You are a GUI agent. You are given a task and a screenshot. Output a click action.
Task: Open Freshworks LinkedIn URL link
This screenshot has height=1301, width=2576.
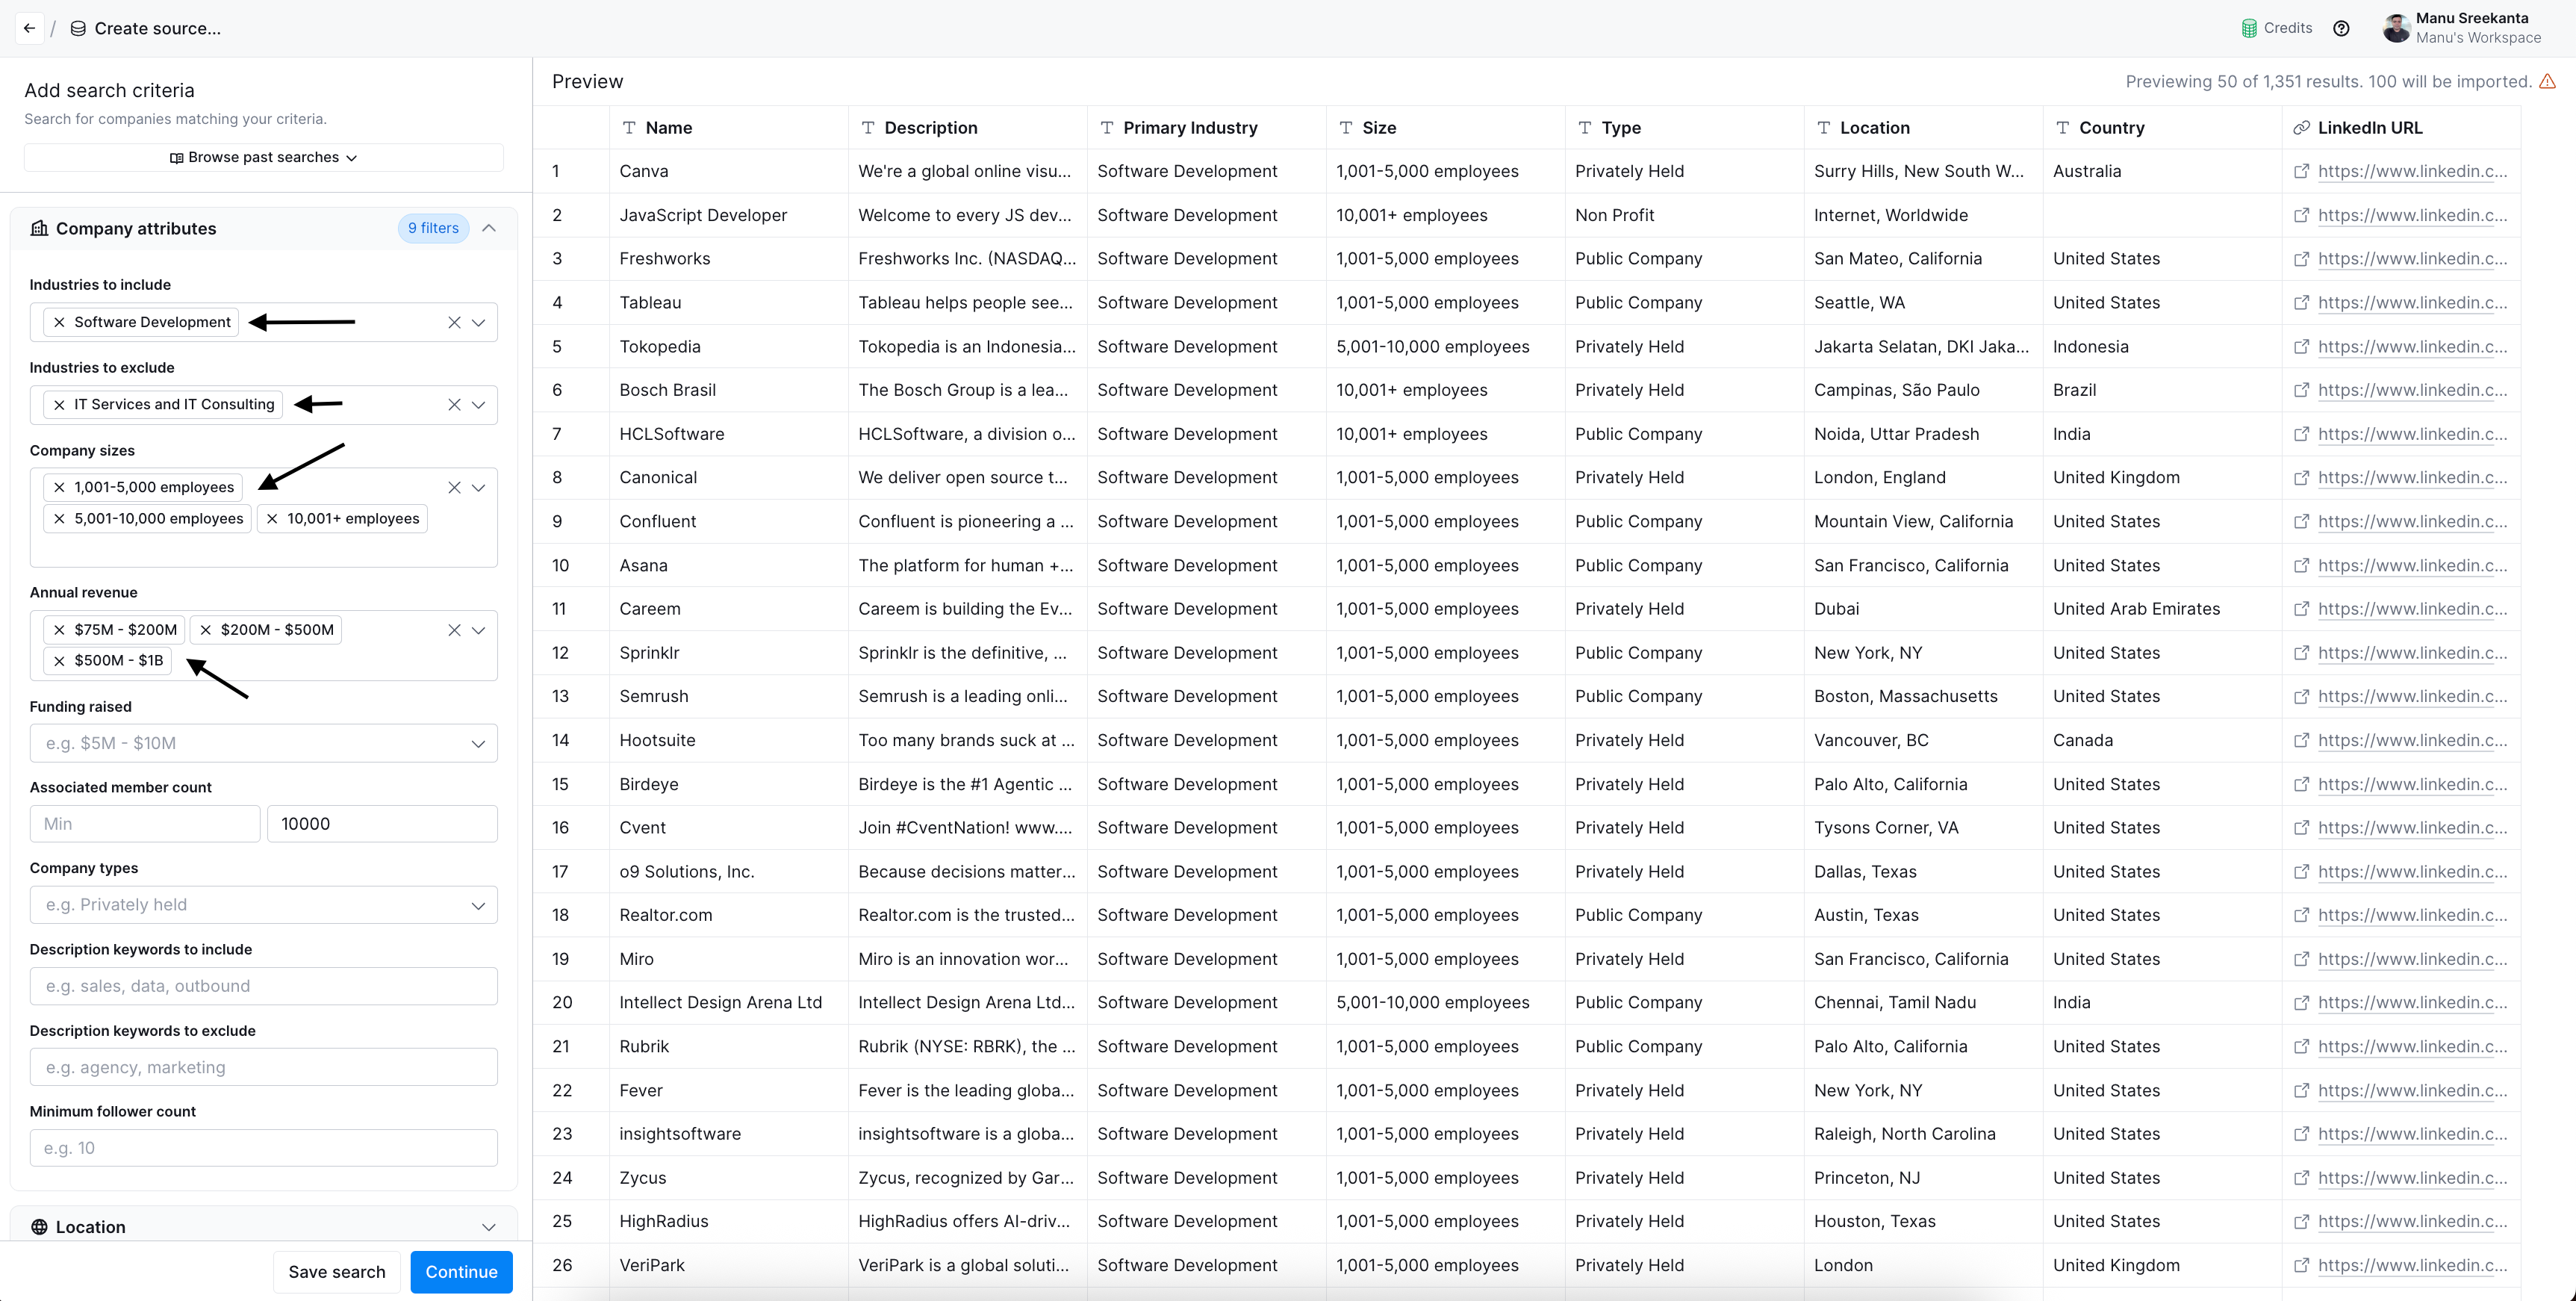click(2411, 259)
